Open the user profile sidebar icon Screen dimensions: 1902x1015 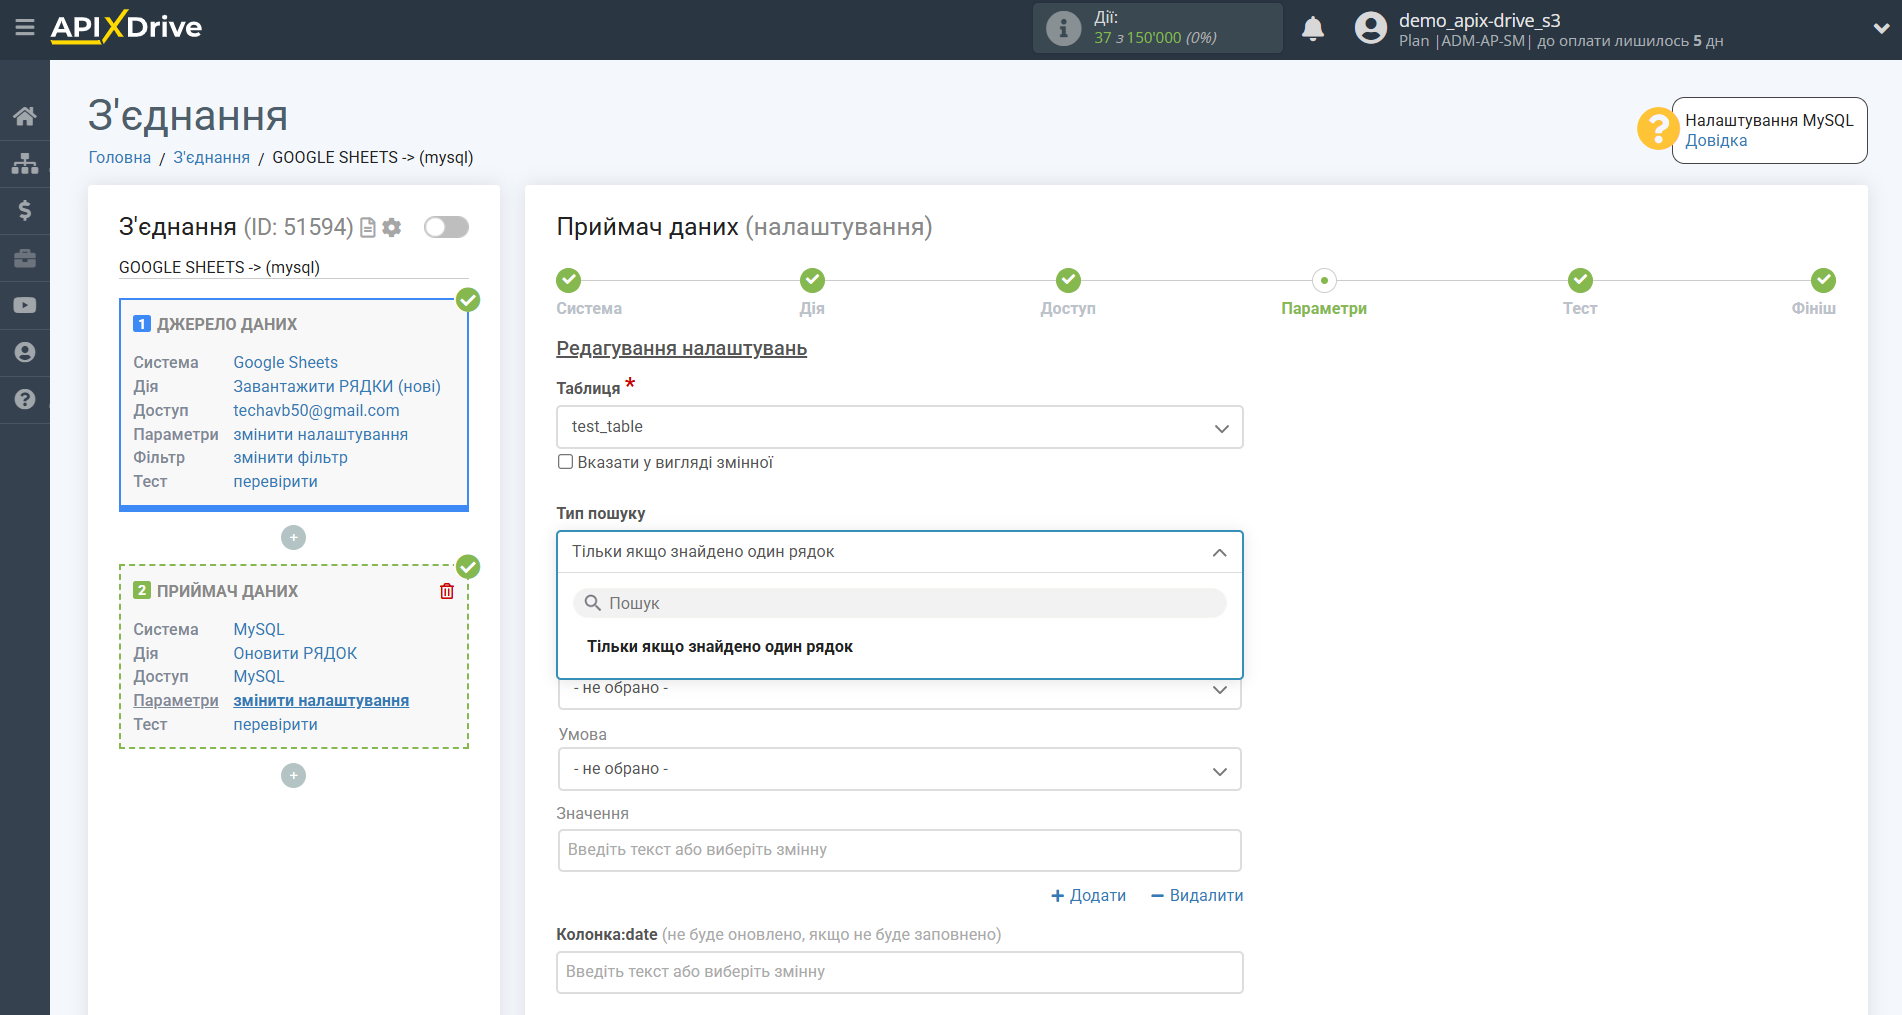pyautogui.click(x=25, y=352)
